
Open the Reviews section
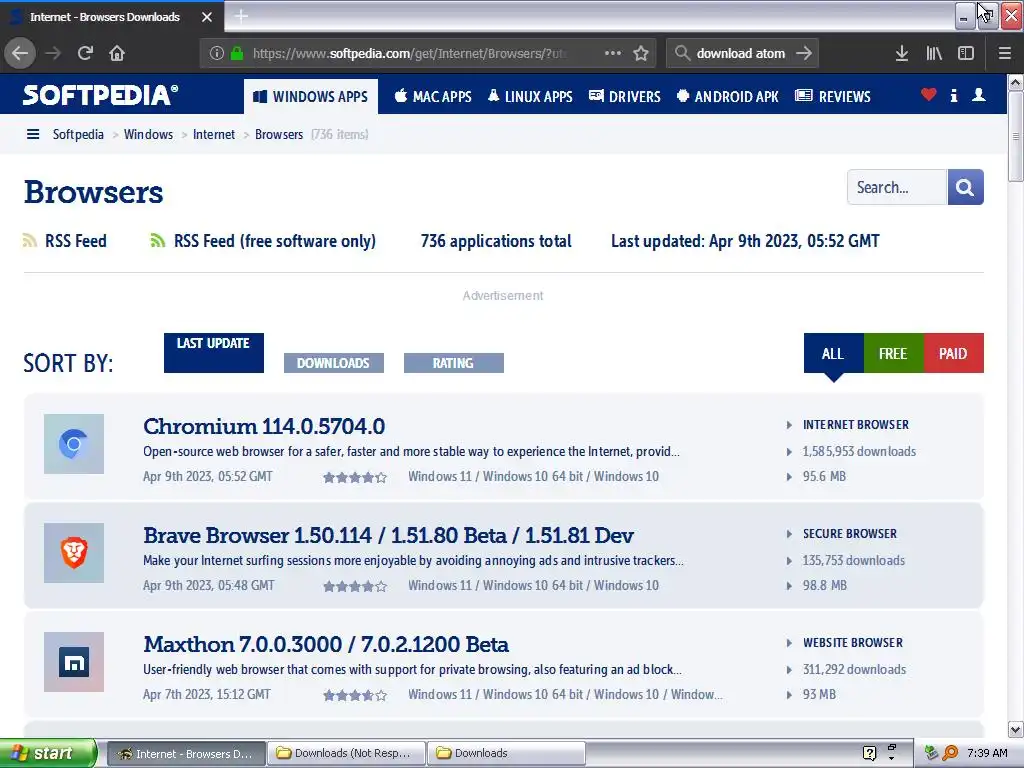point(833,97)
